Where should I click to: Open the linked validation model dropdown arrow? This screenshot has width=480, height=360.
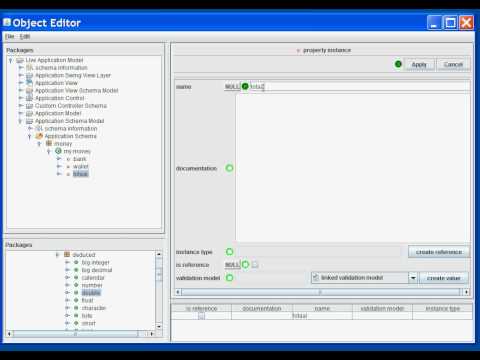[413, 278]
